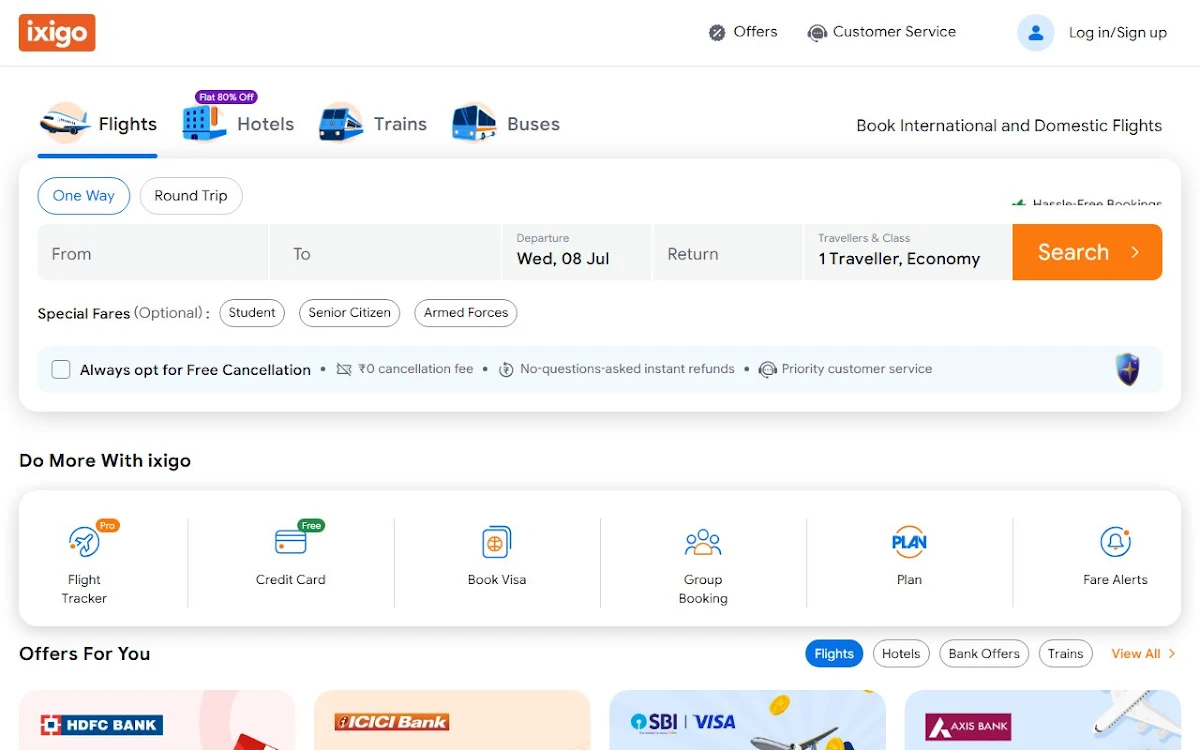Filter offers by Hotels
1200x750 pixels.
tap(901, 654)
